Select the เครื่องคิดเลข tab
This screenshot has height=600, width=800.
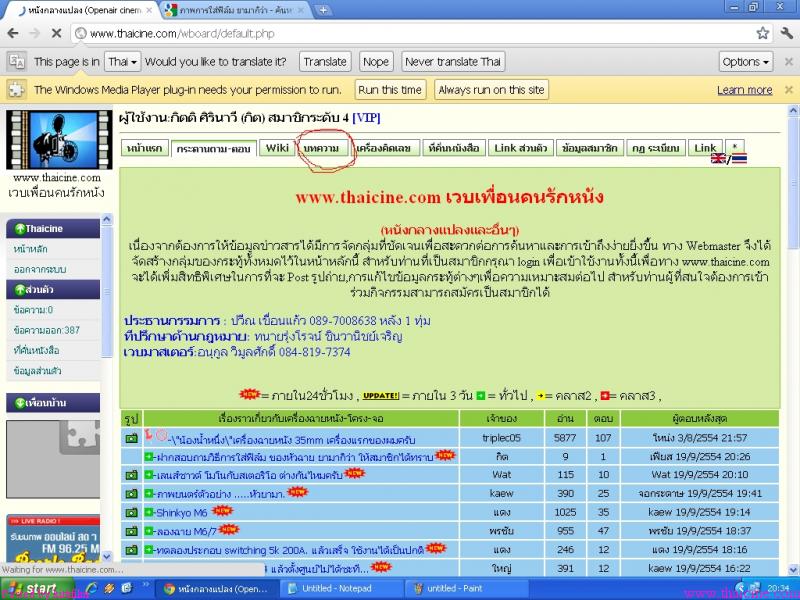point(384,148)
